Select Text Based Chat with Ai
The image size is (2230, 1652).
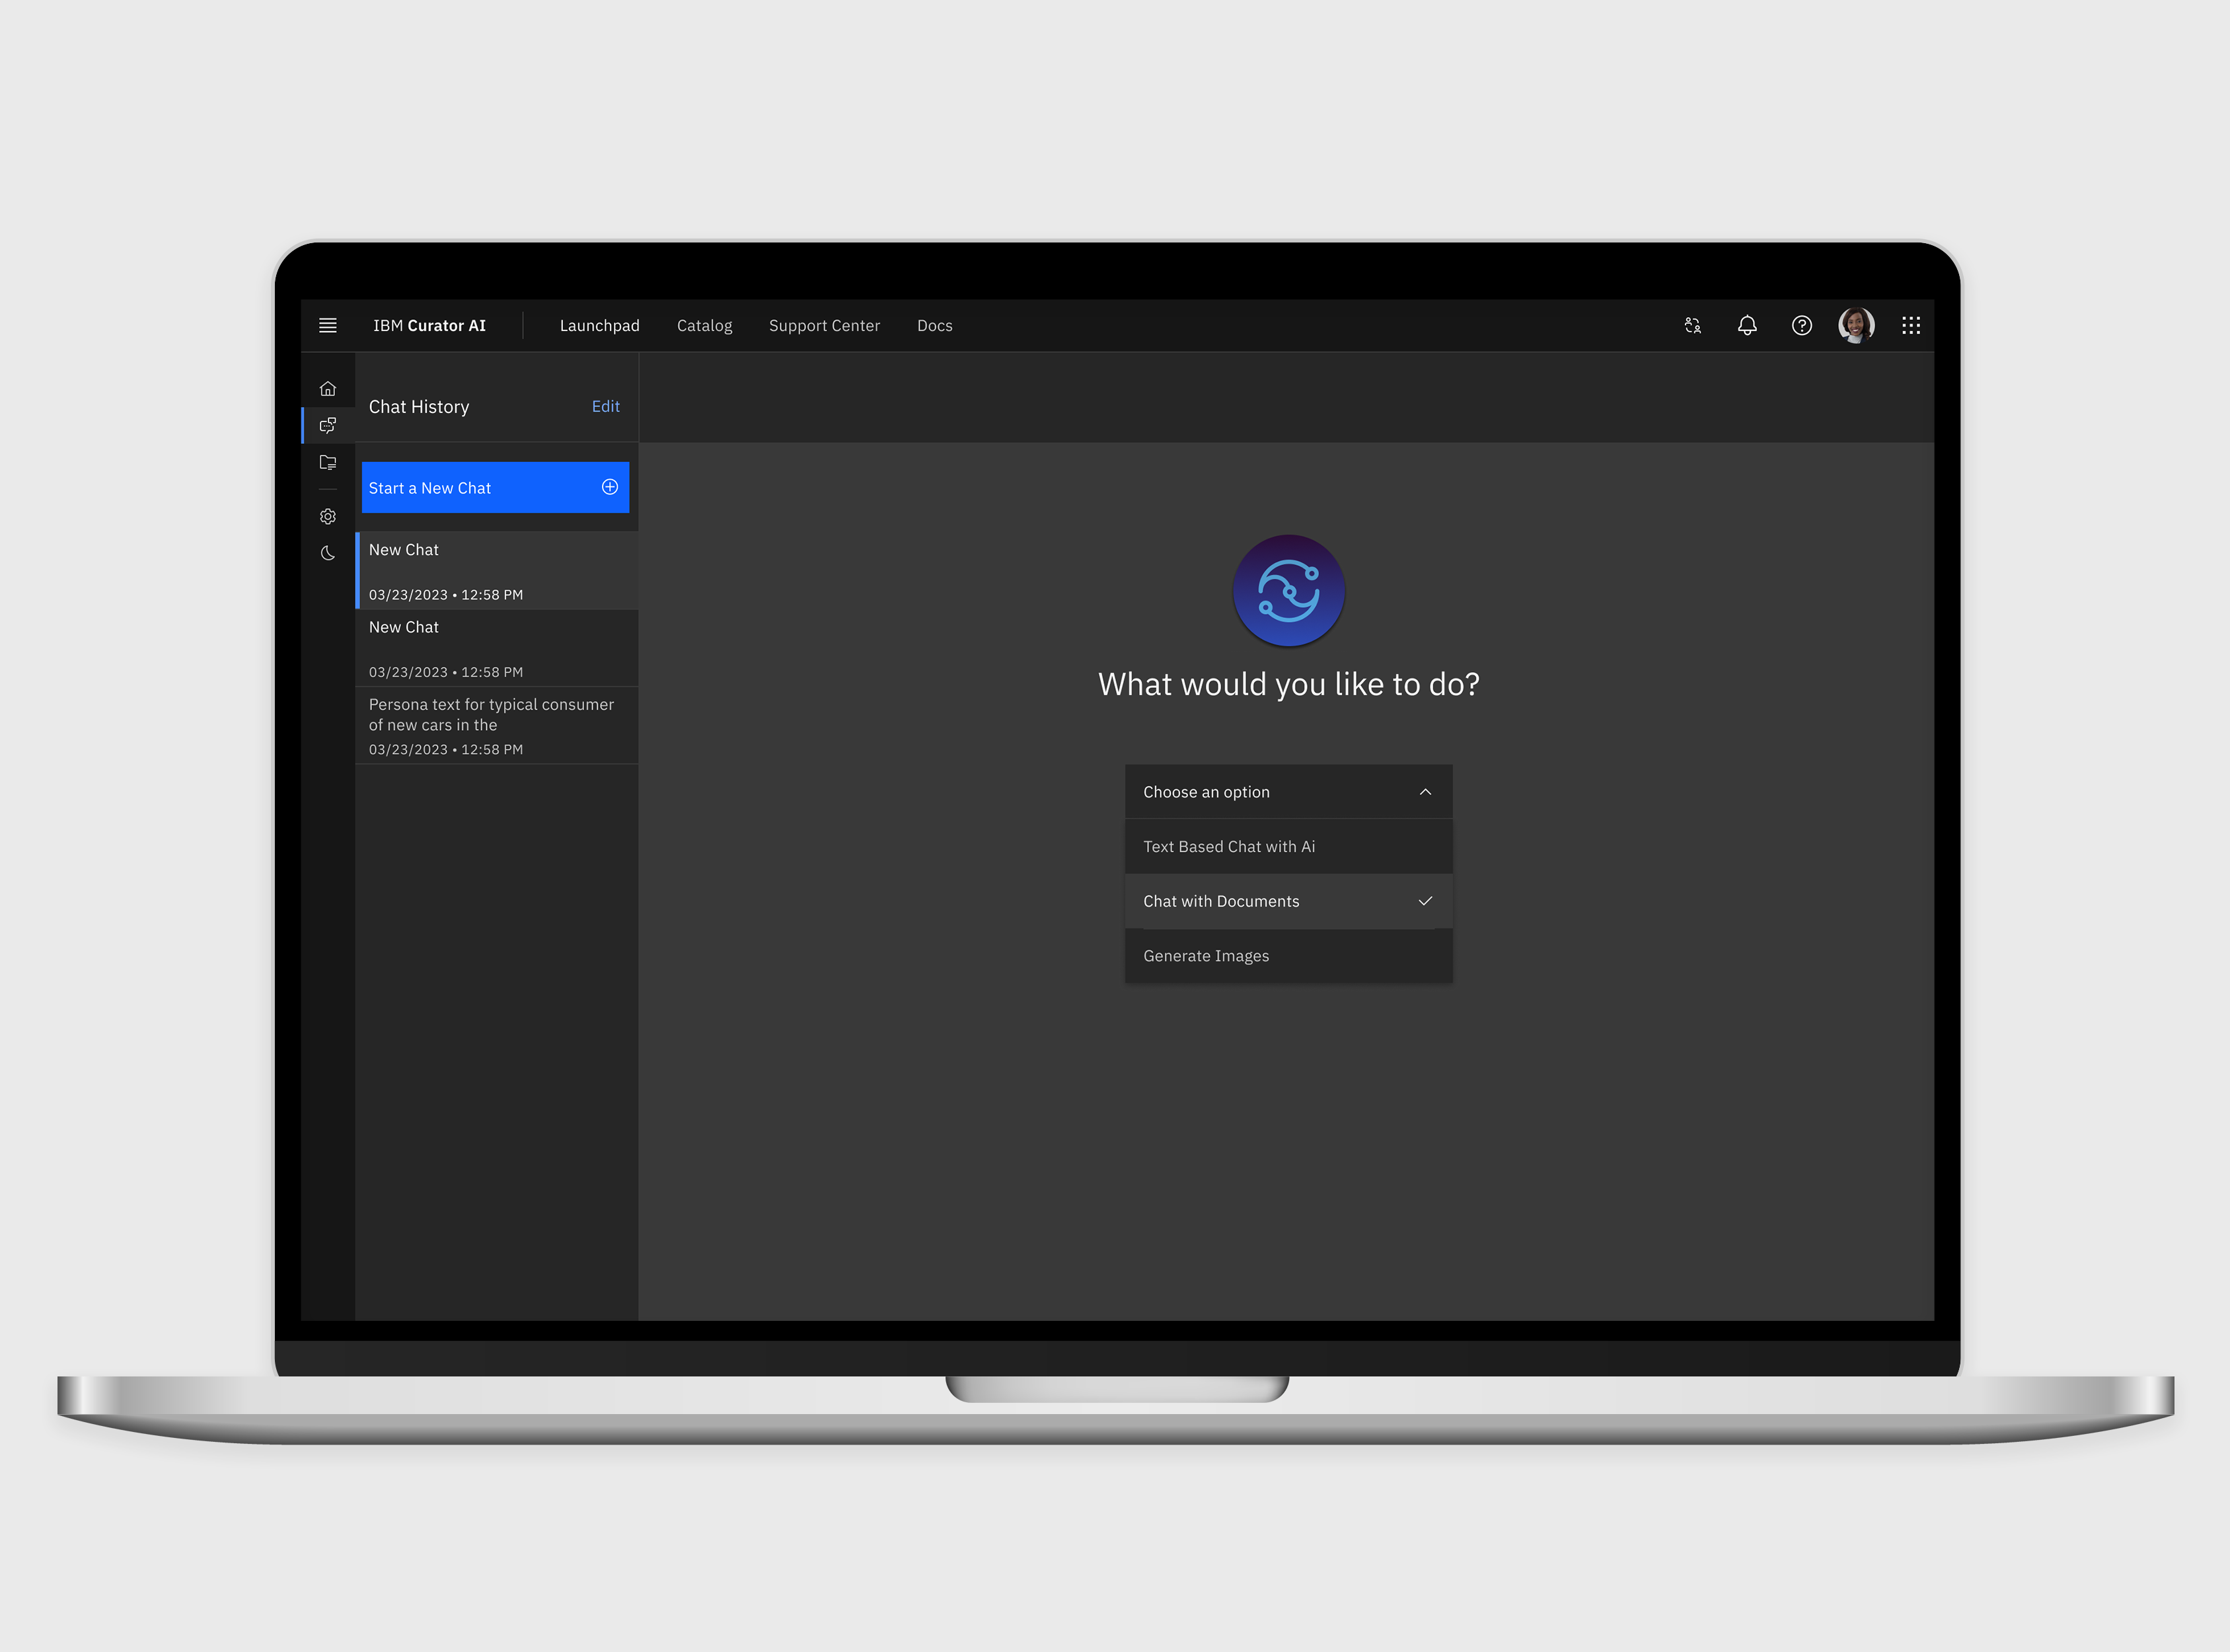(1288, 846)
